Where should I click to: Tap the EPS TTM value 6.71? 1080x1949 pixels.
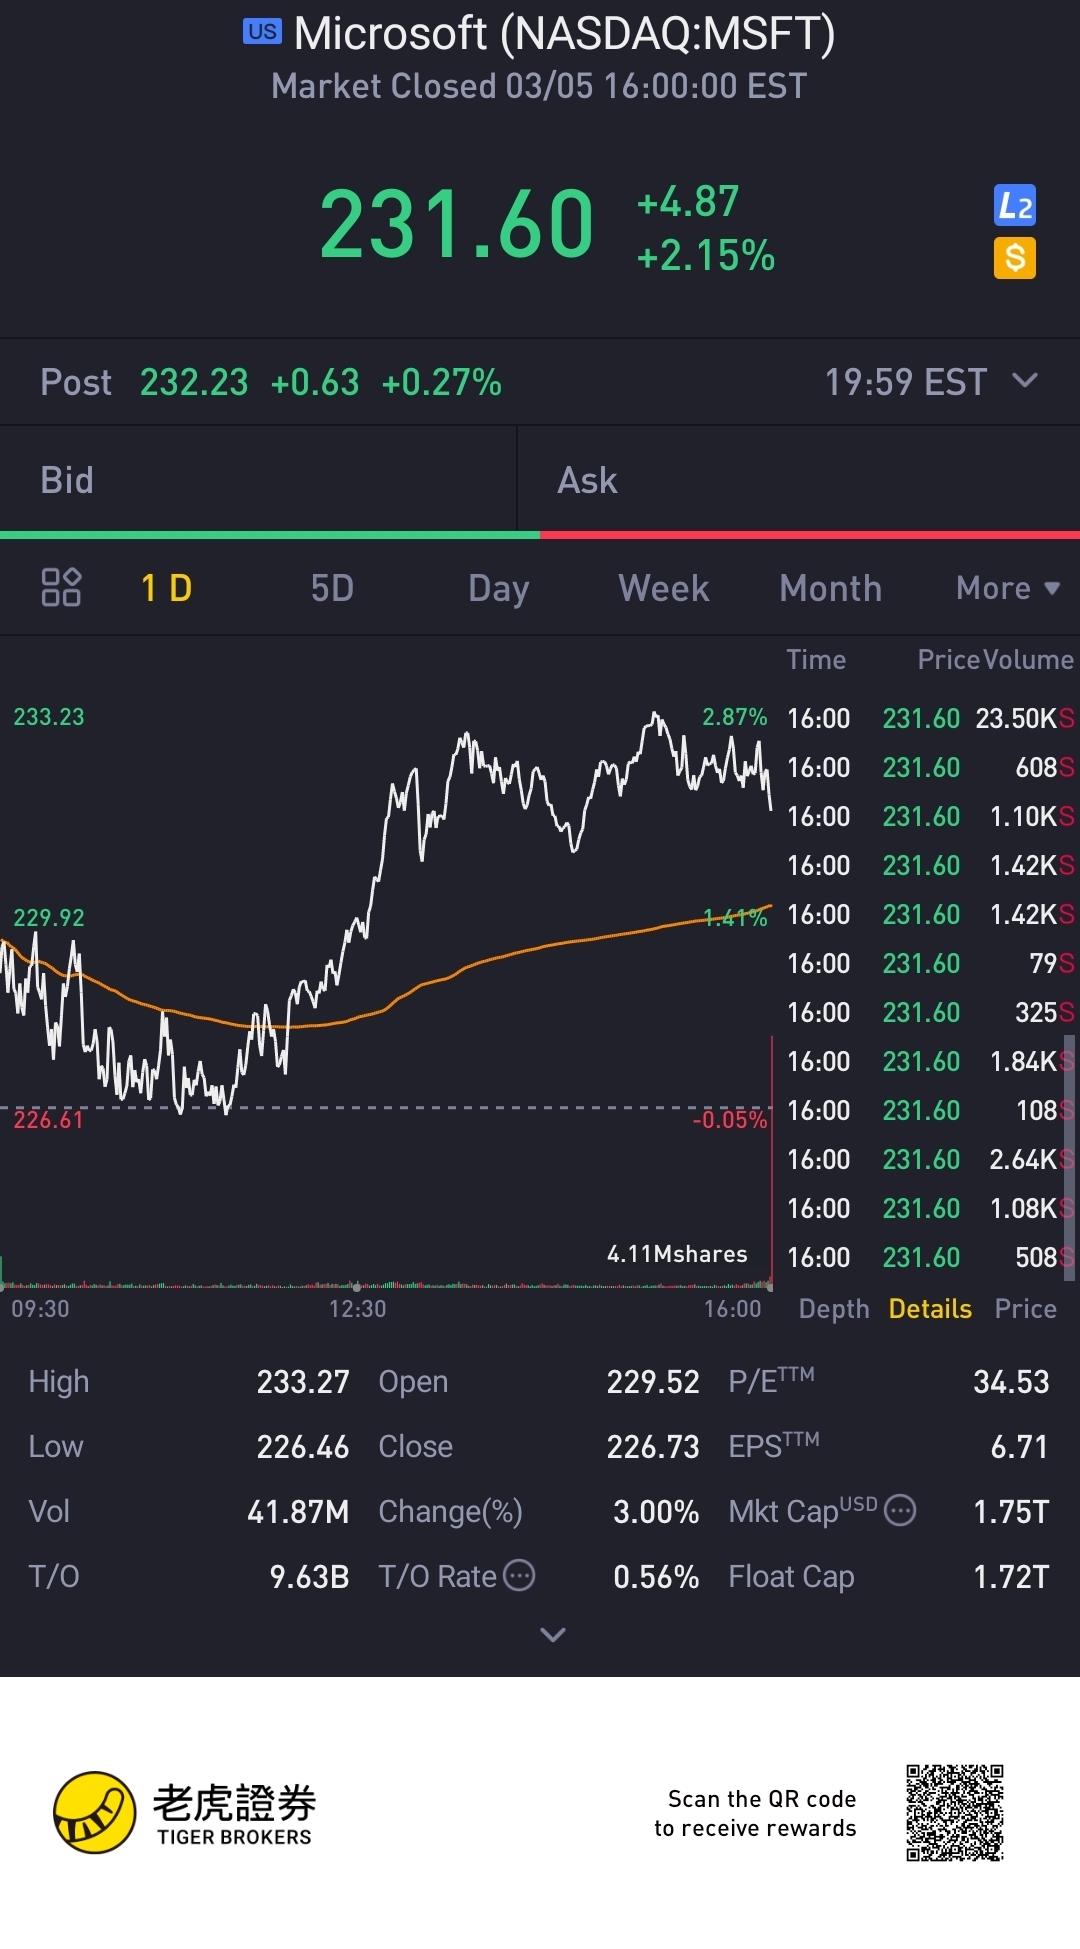click(1019, 1447)
